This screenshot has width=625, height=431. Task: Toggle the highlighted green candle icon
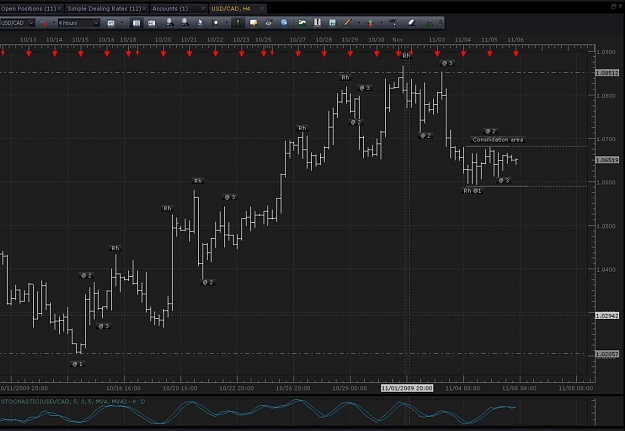point(238,23)
